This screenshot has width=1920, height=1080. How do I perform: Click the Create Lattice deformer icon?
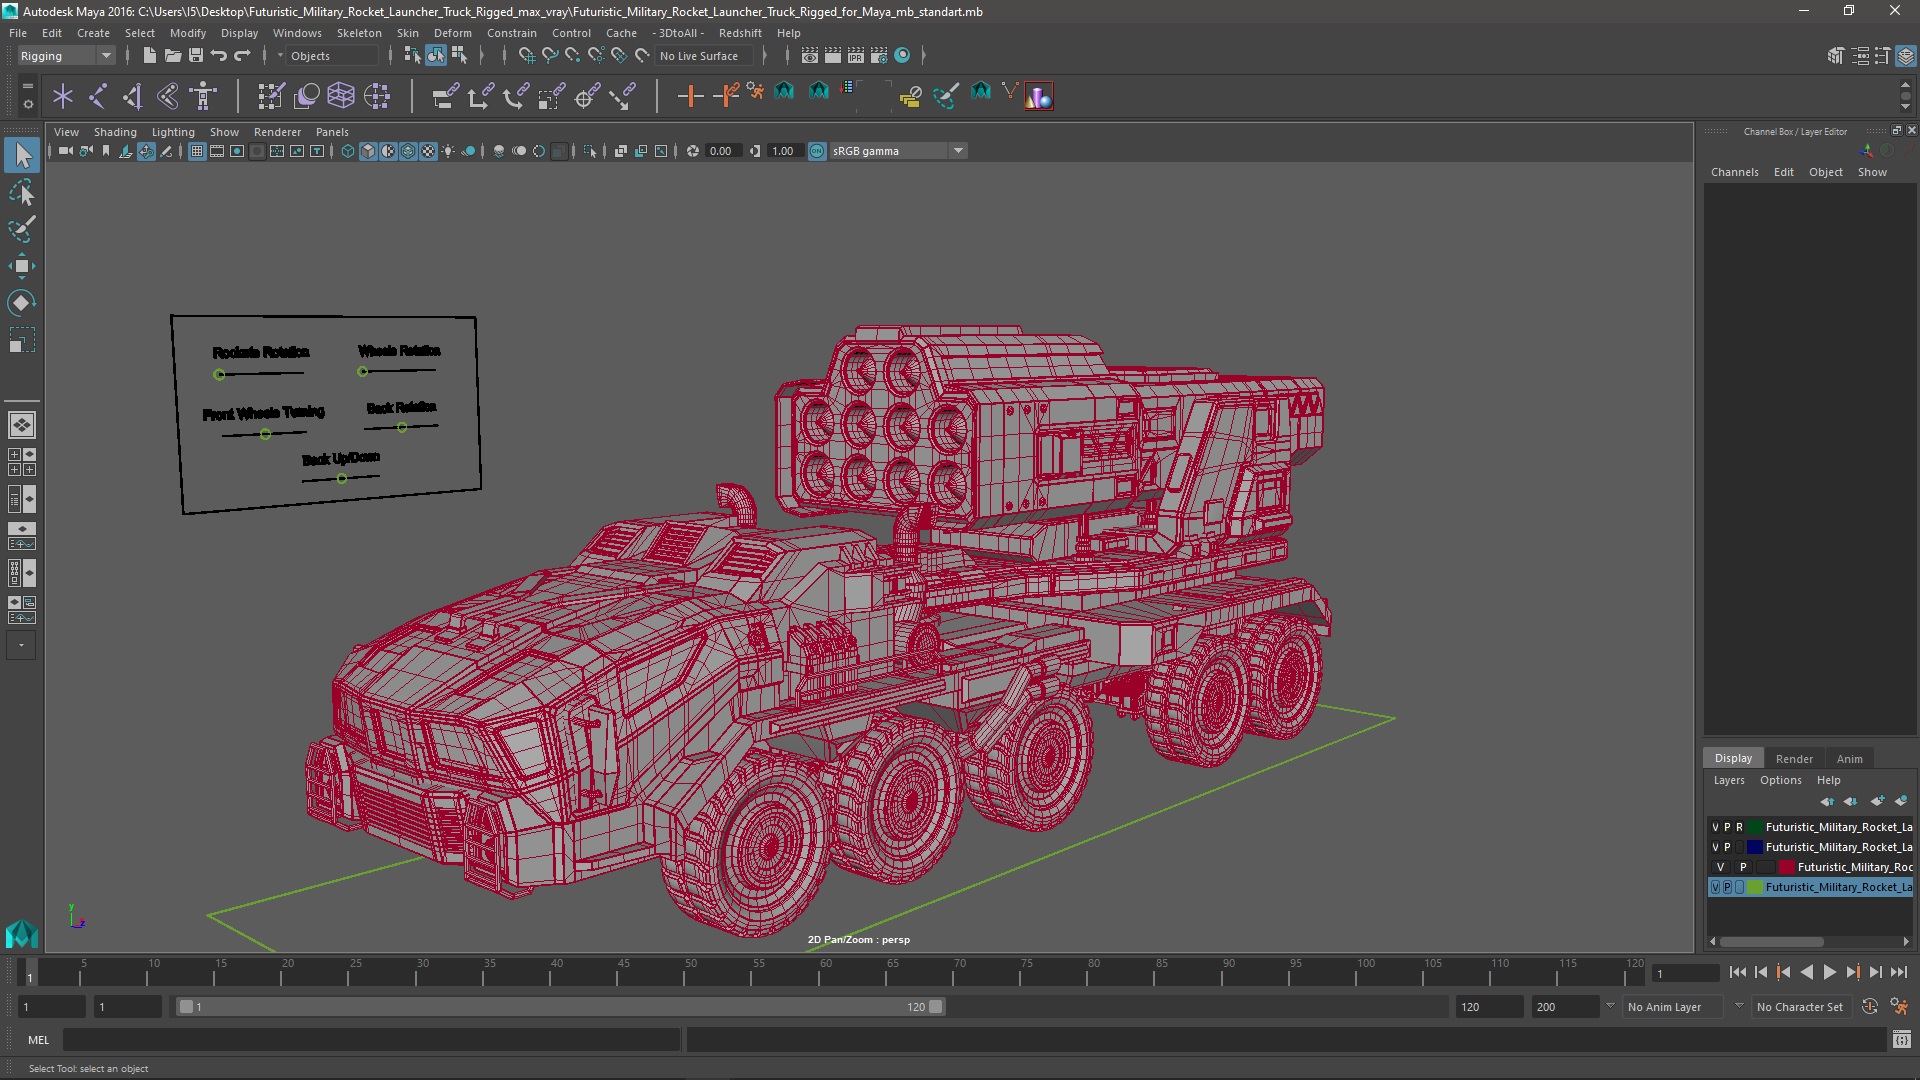pyautogui.click(x=341, y=96)
